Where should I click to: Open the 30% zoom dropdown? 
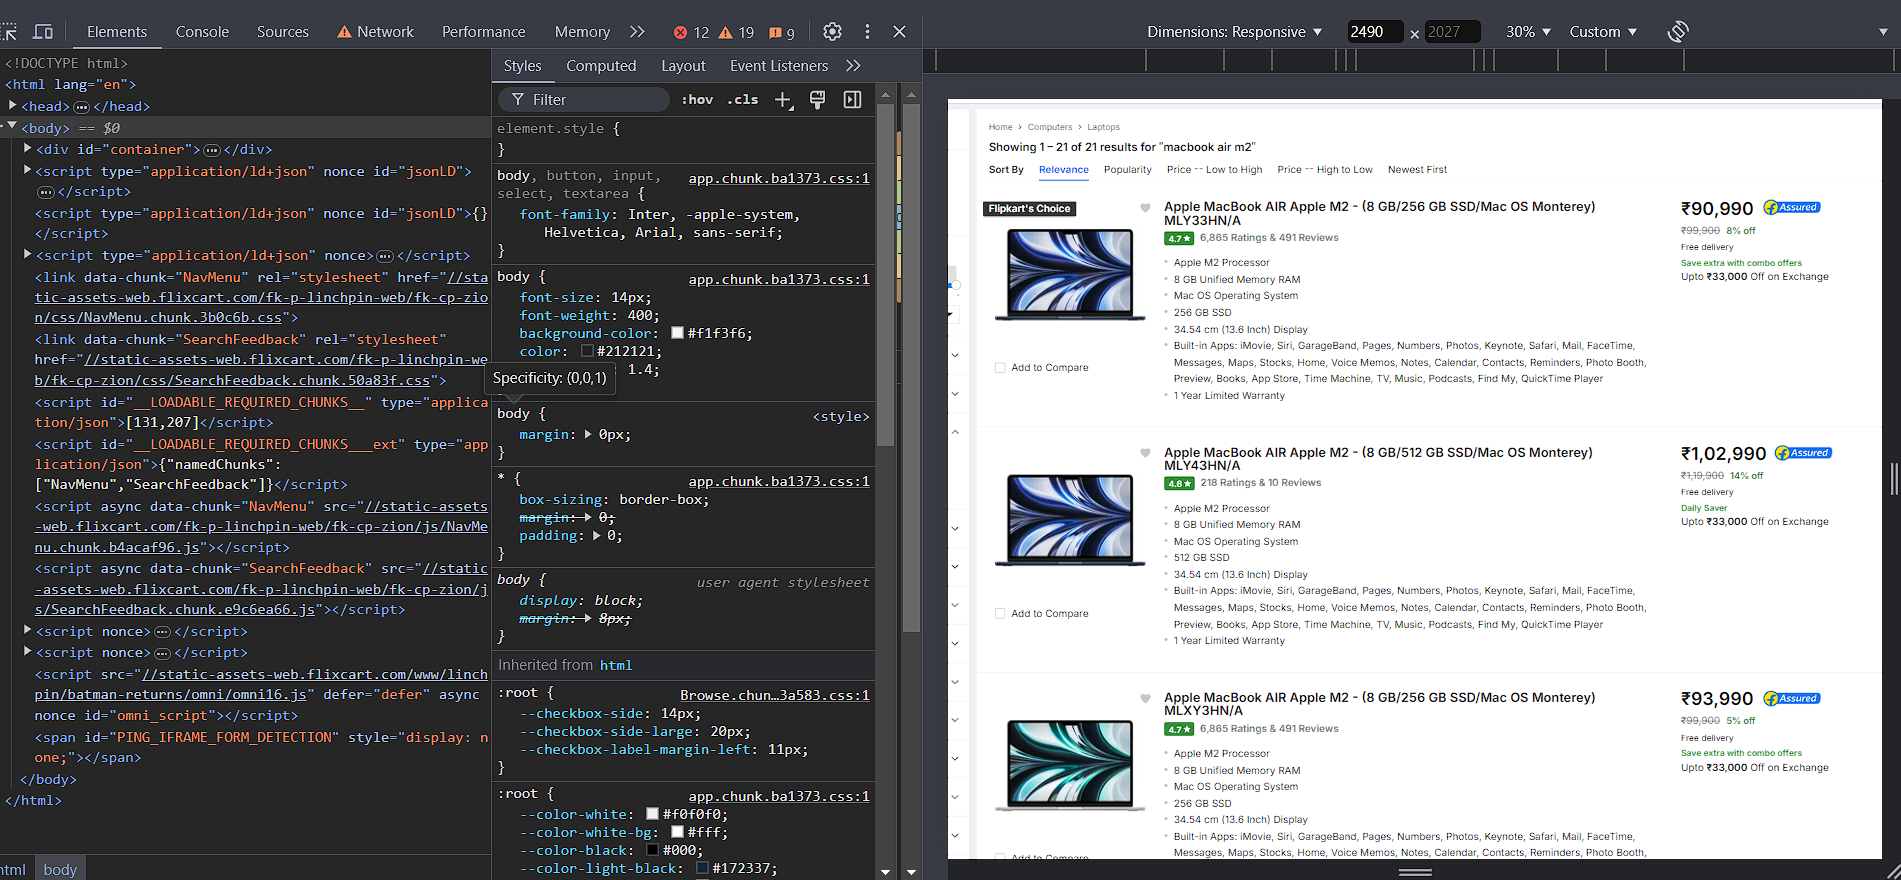pyautogui.click(x=1528, y=32)
